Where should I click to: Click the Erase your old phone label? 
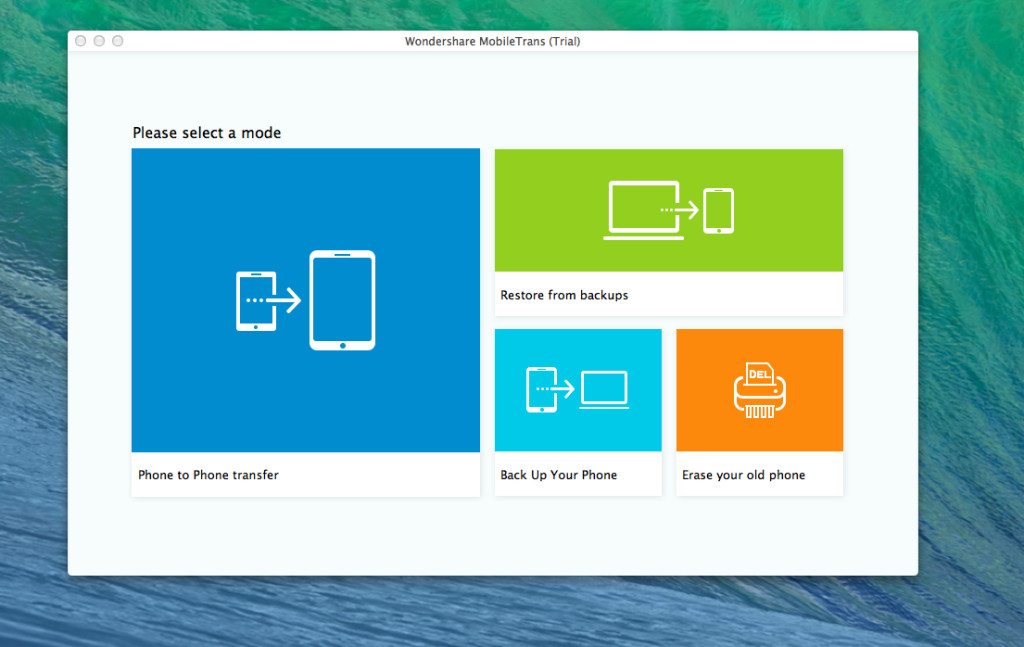743,475
